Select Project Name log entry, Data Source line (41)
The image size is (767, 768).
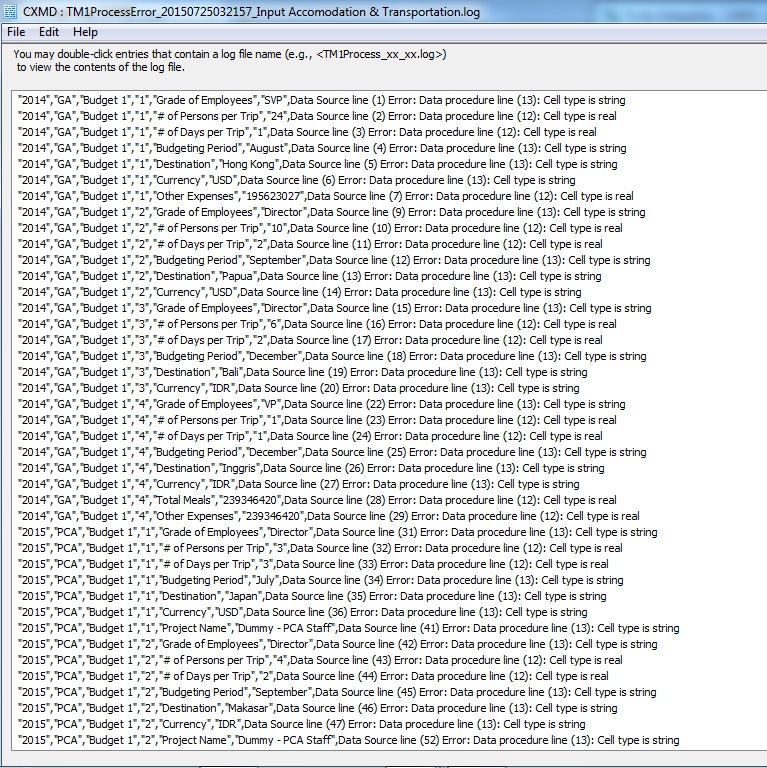tap(349, 628)
